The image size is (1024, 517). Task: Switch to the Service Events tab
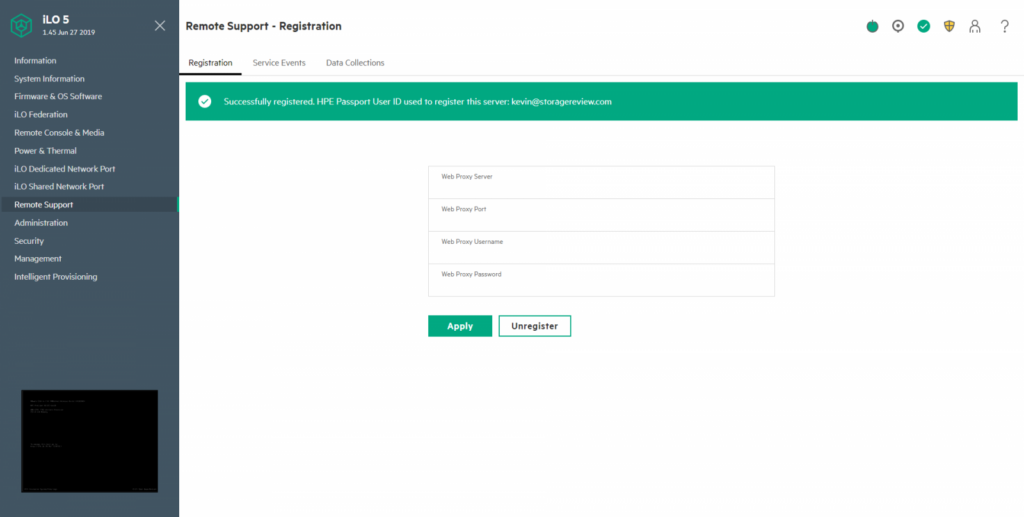tap(279, 63)
